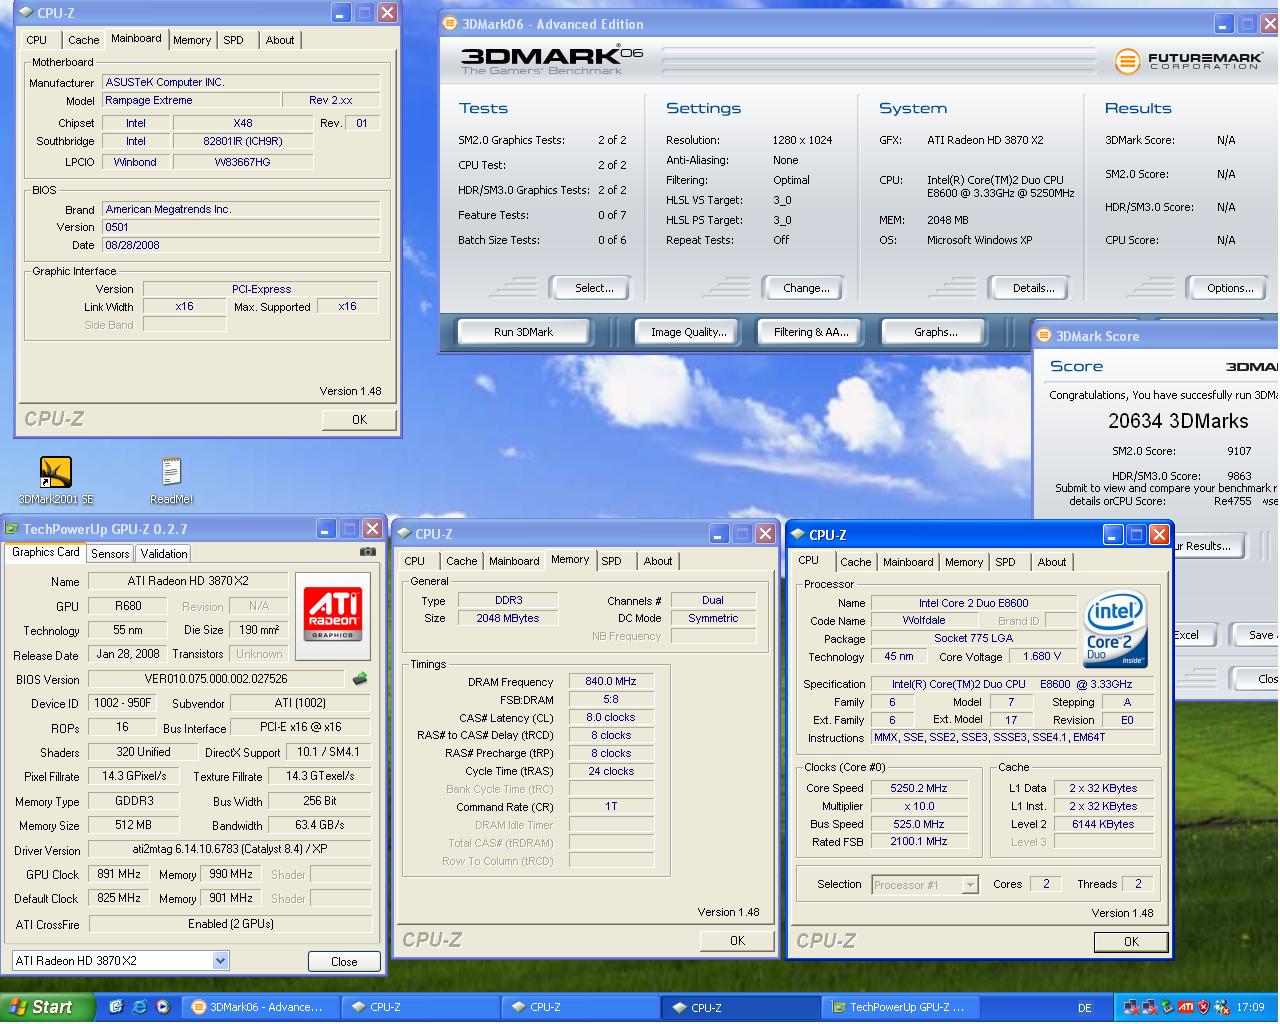Screen dimensions: 1280x1024
Task: Switch to the TechPowerUp GPU-Z taskbar button
Action: point(900,1007)
